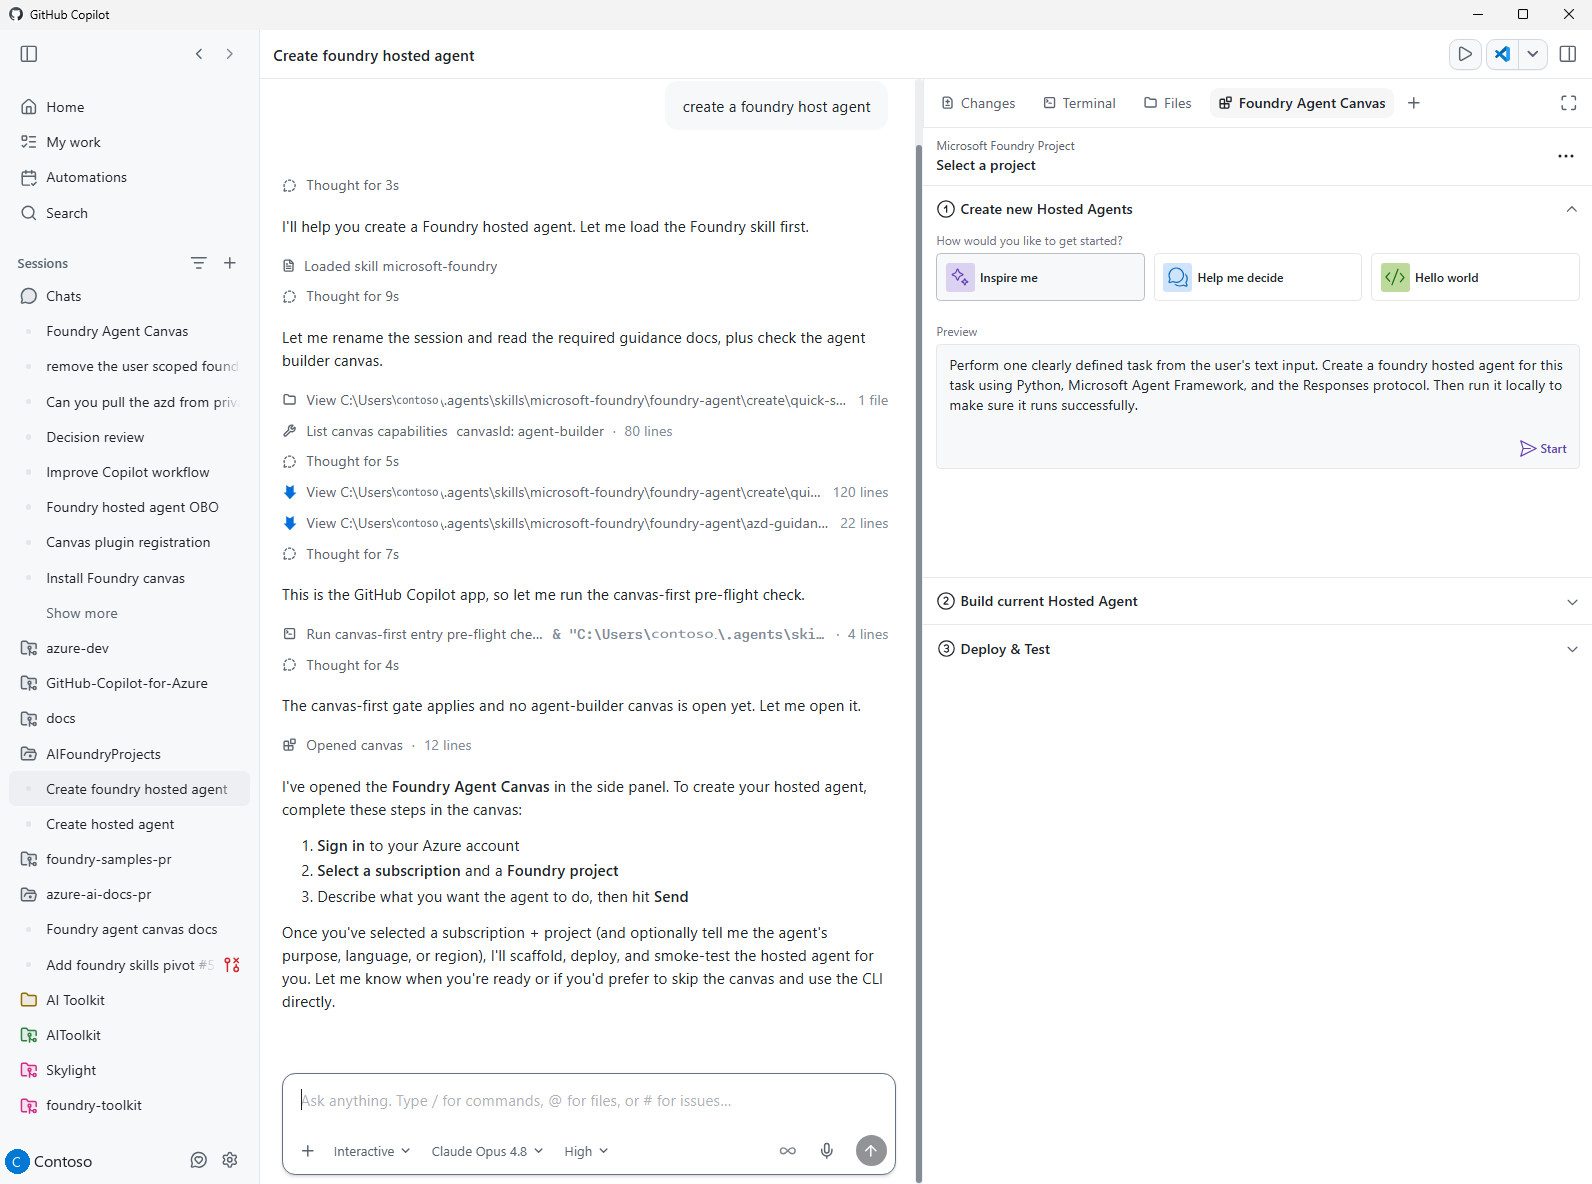Image resolution: width=1592 pixels, height=1184 pixels.
Task: Go back with the left arrow
Action: [199, 54]
